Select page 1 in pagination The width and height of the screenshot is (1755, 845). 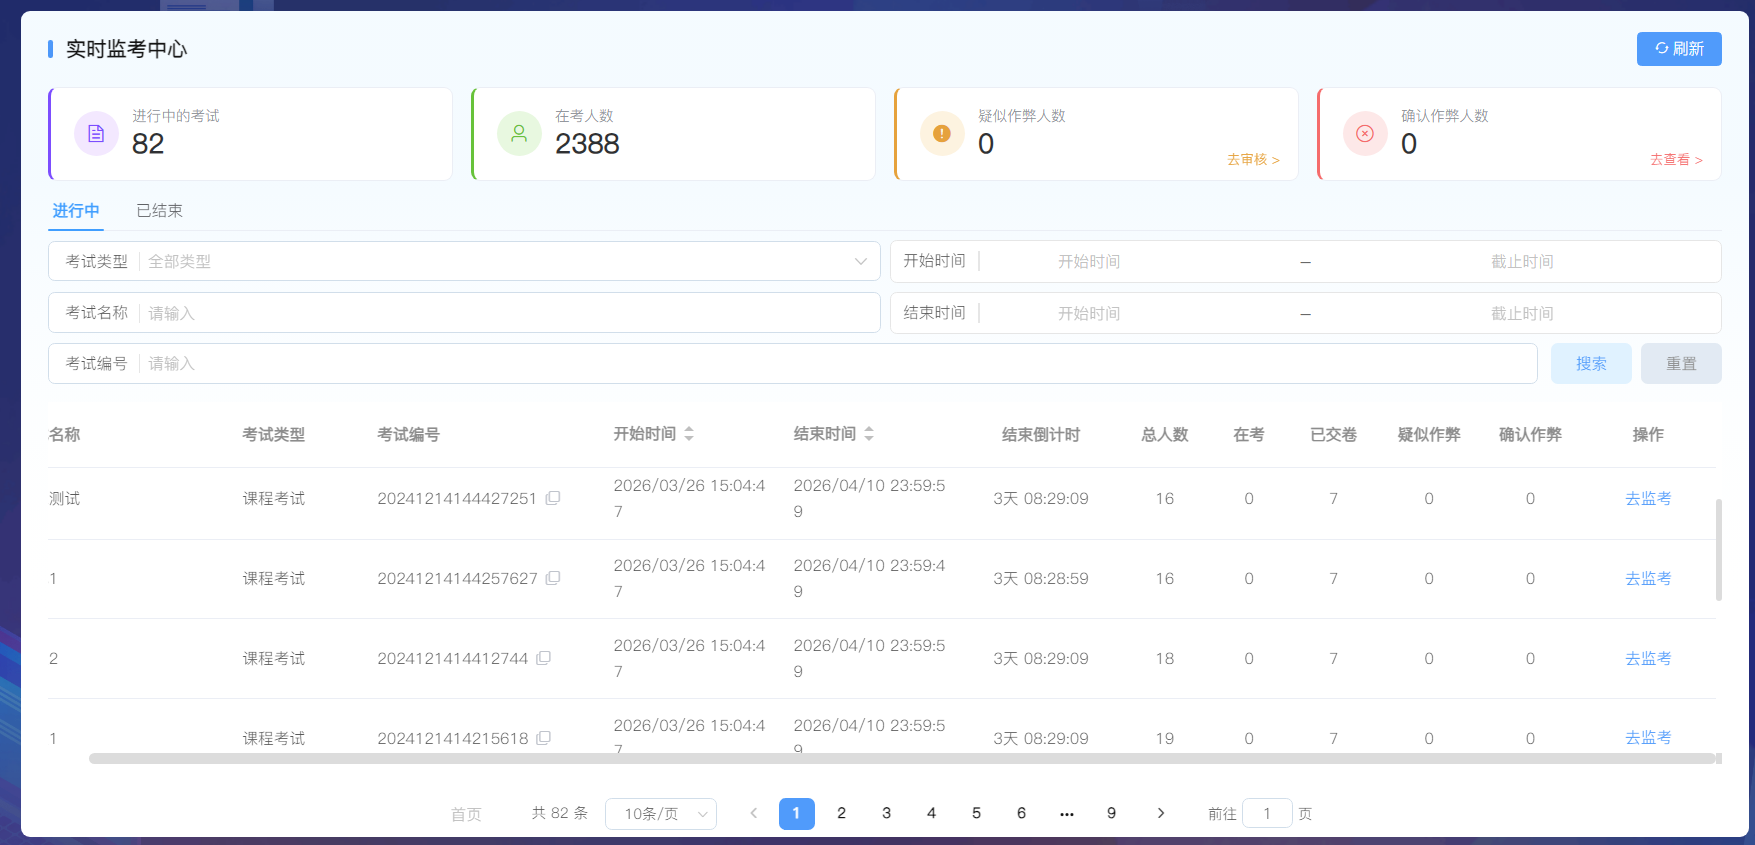797,814
